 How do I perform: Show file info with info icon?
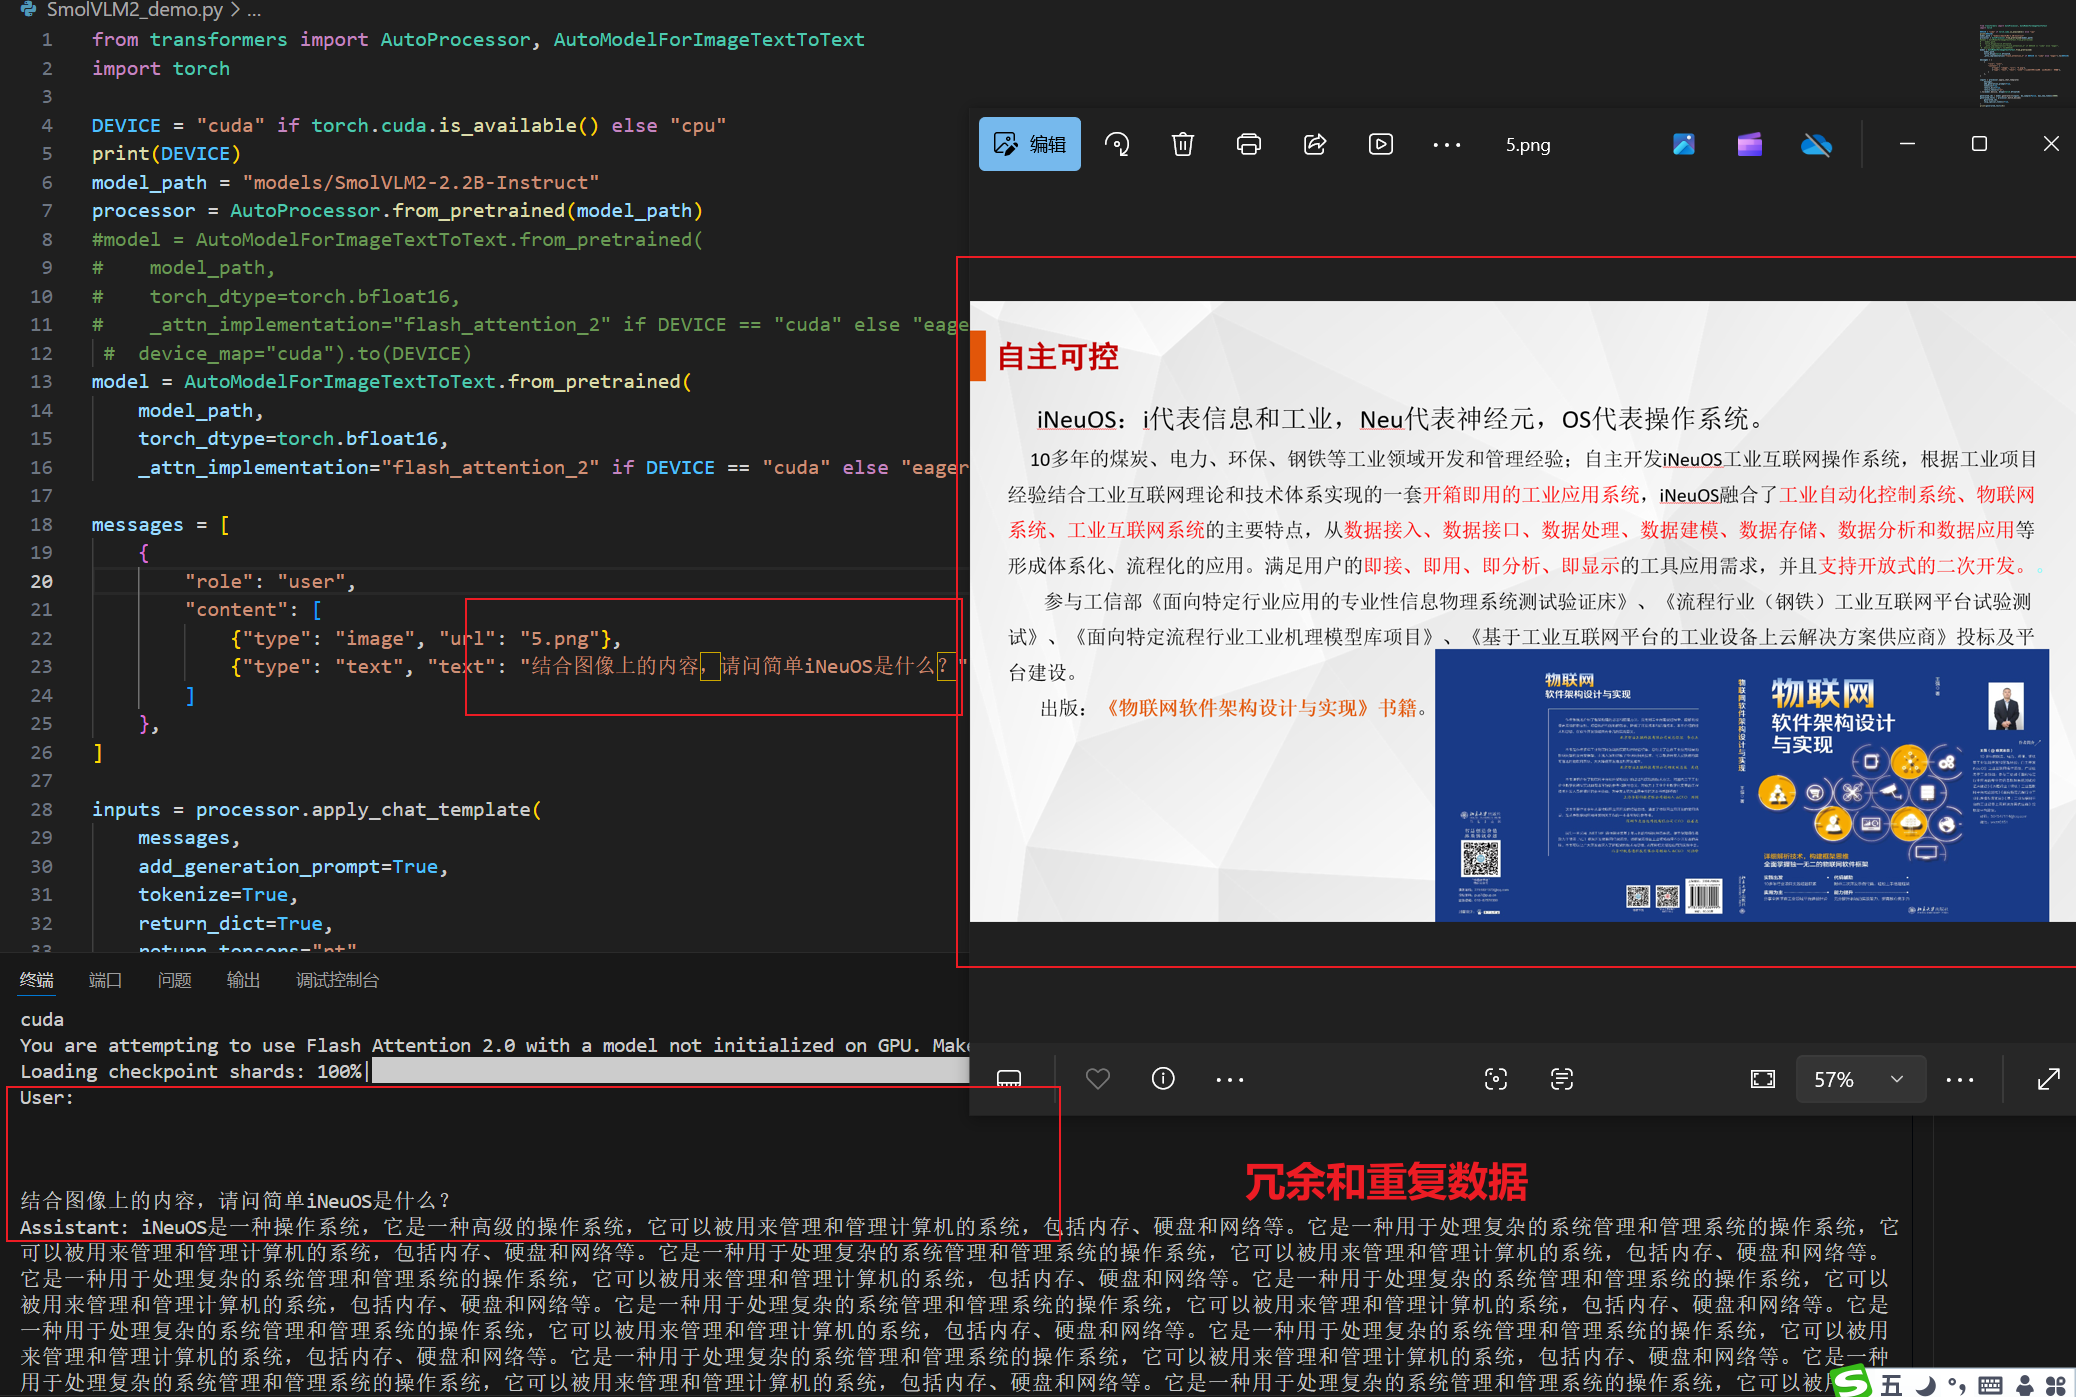click(x=1163, y=1079)
